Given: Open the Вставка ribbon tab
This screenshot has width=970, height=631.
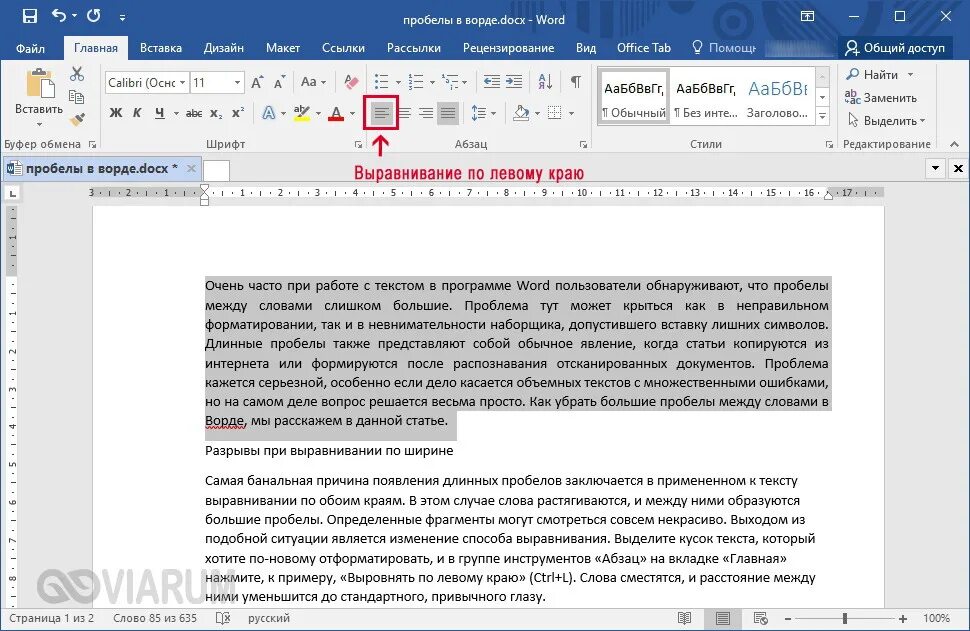Looking at the screenshot, I should point(161,48).
